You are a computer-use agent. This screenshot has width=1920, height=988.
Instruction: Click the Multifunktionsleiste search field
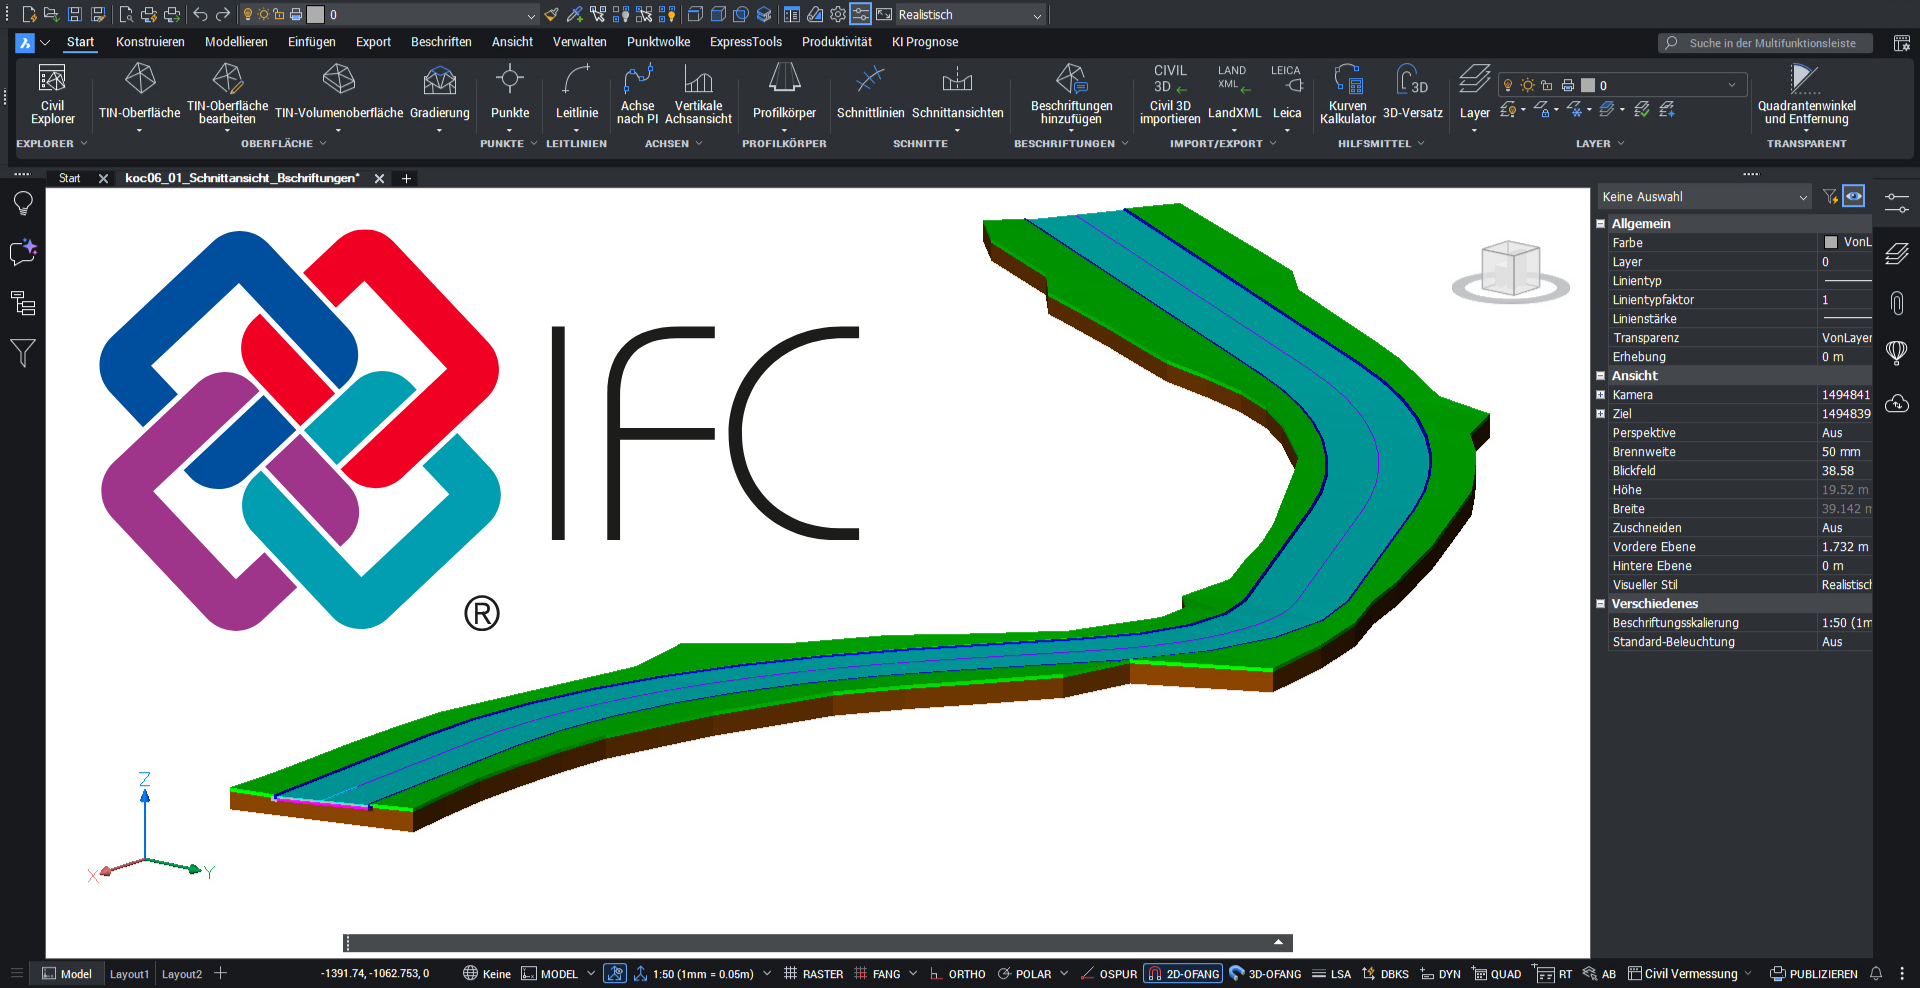(1766, 43)
